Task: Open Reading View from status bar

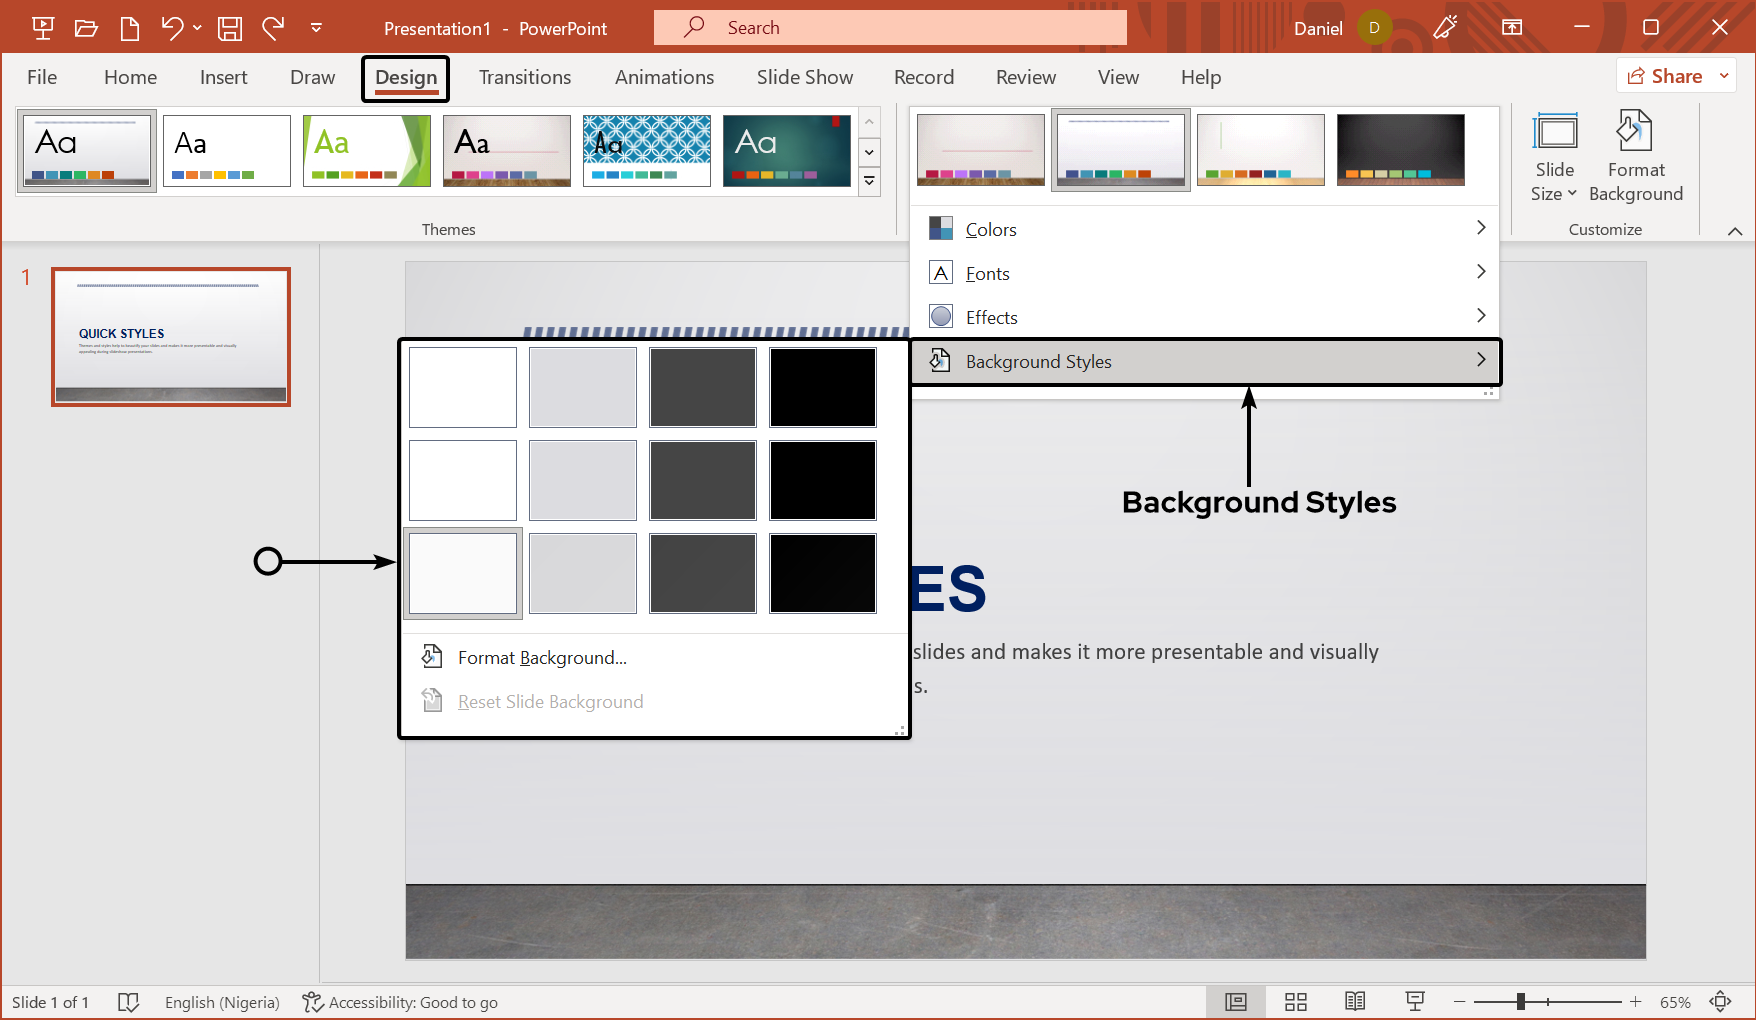Action: tap(1355, 1002)
